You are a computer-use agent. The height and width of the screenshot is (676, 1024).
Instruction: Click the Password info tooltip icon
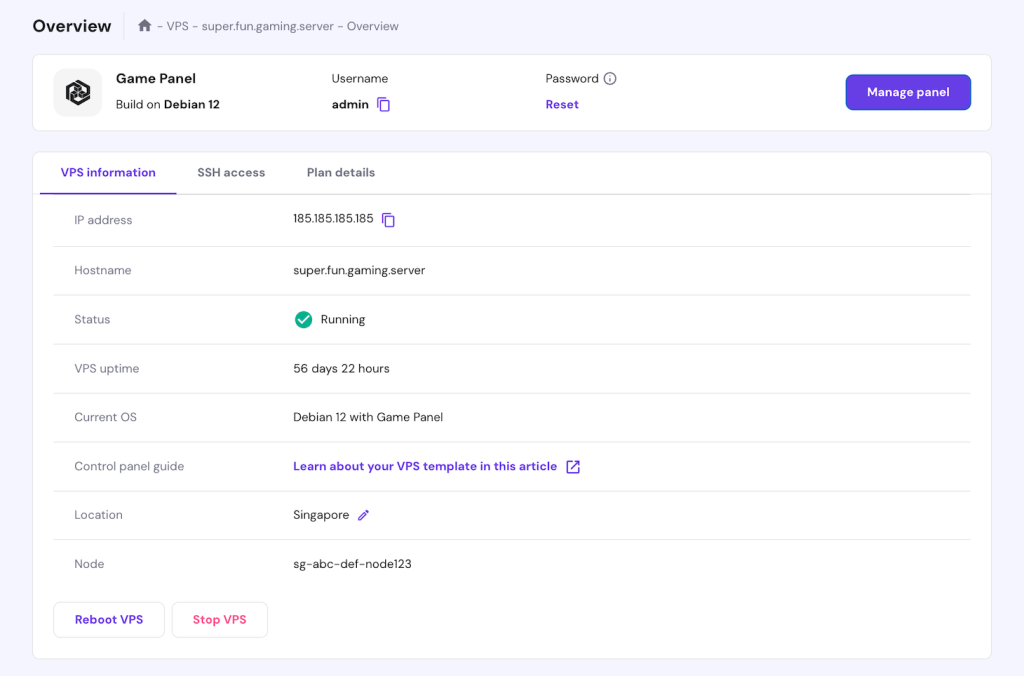(611, 78)
